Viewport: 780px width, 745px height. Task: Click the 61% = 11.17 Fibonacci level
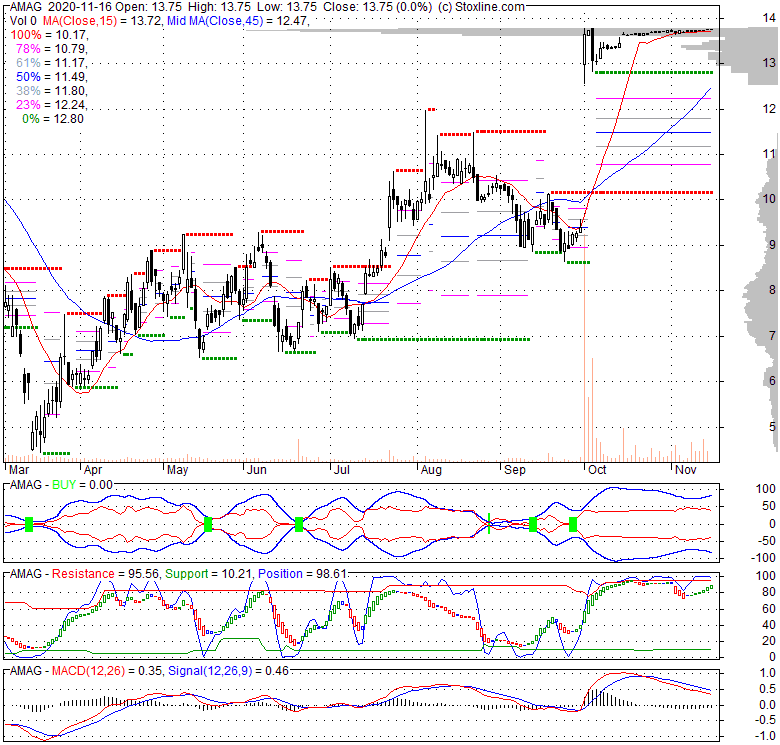(x=52, y=63)
